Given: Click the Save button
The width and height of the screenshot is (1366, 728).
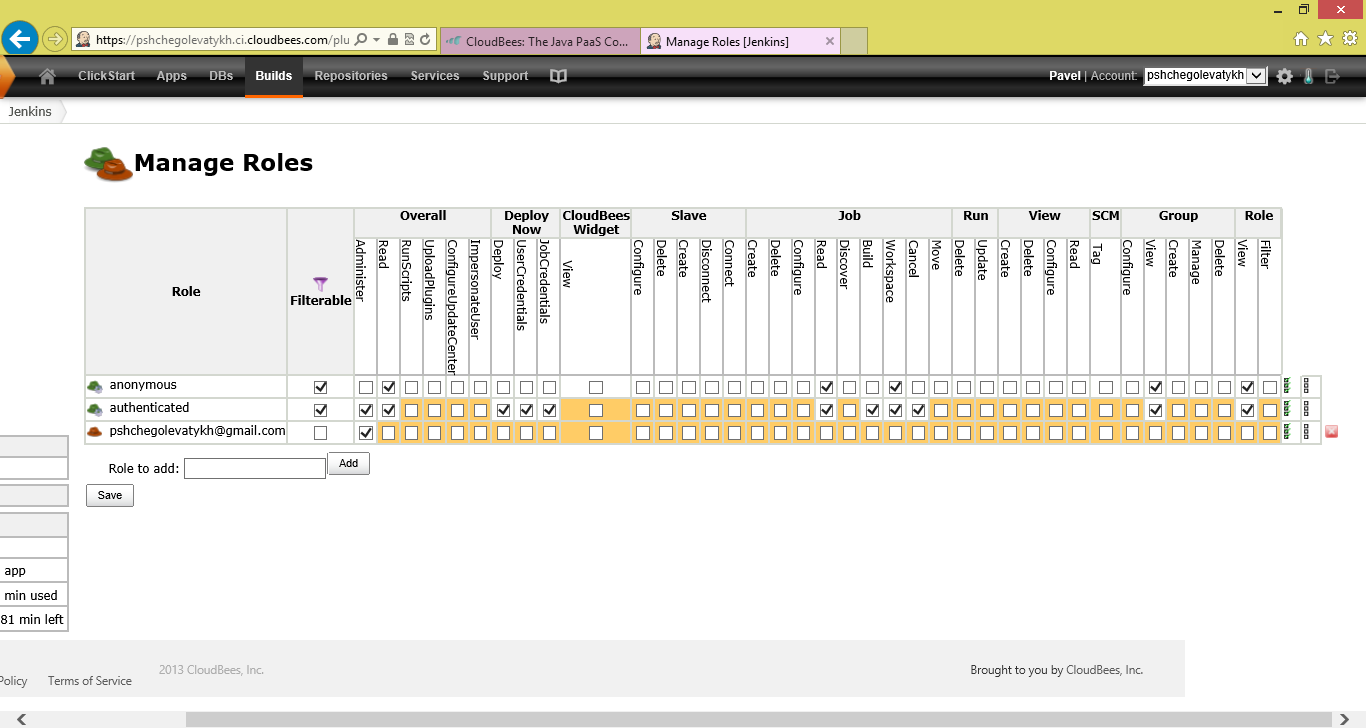Looking at the screenshot, I should pos(110,495).
